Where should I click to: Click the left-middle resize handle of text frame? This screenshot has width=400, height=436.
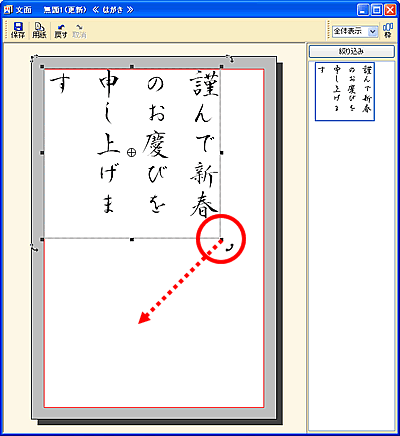42,153
